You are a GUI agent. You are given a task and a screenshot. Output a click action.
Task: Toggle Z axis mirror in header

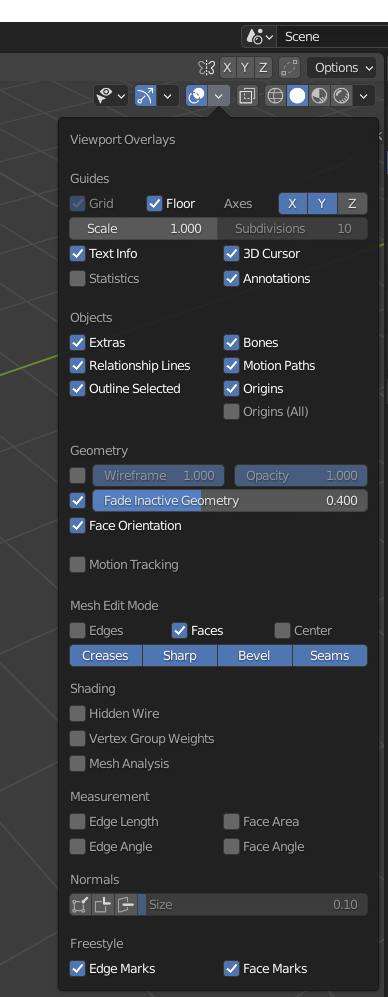pos(263,67)
